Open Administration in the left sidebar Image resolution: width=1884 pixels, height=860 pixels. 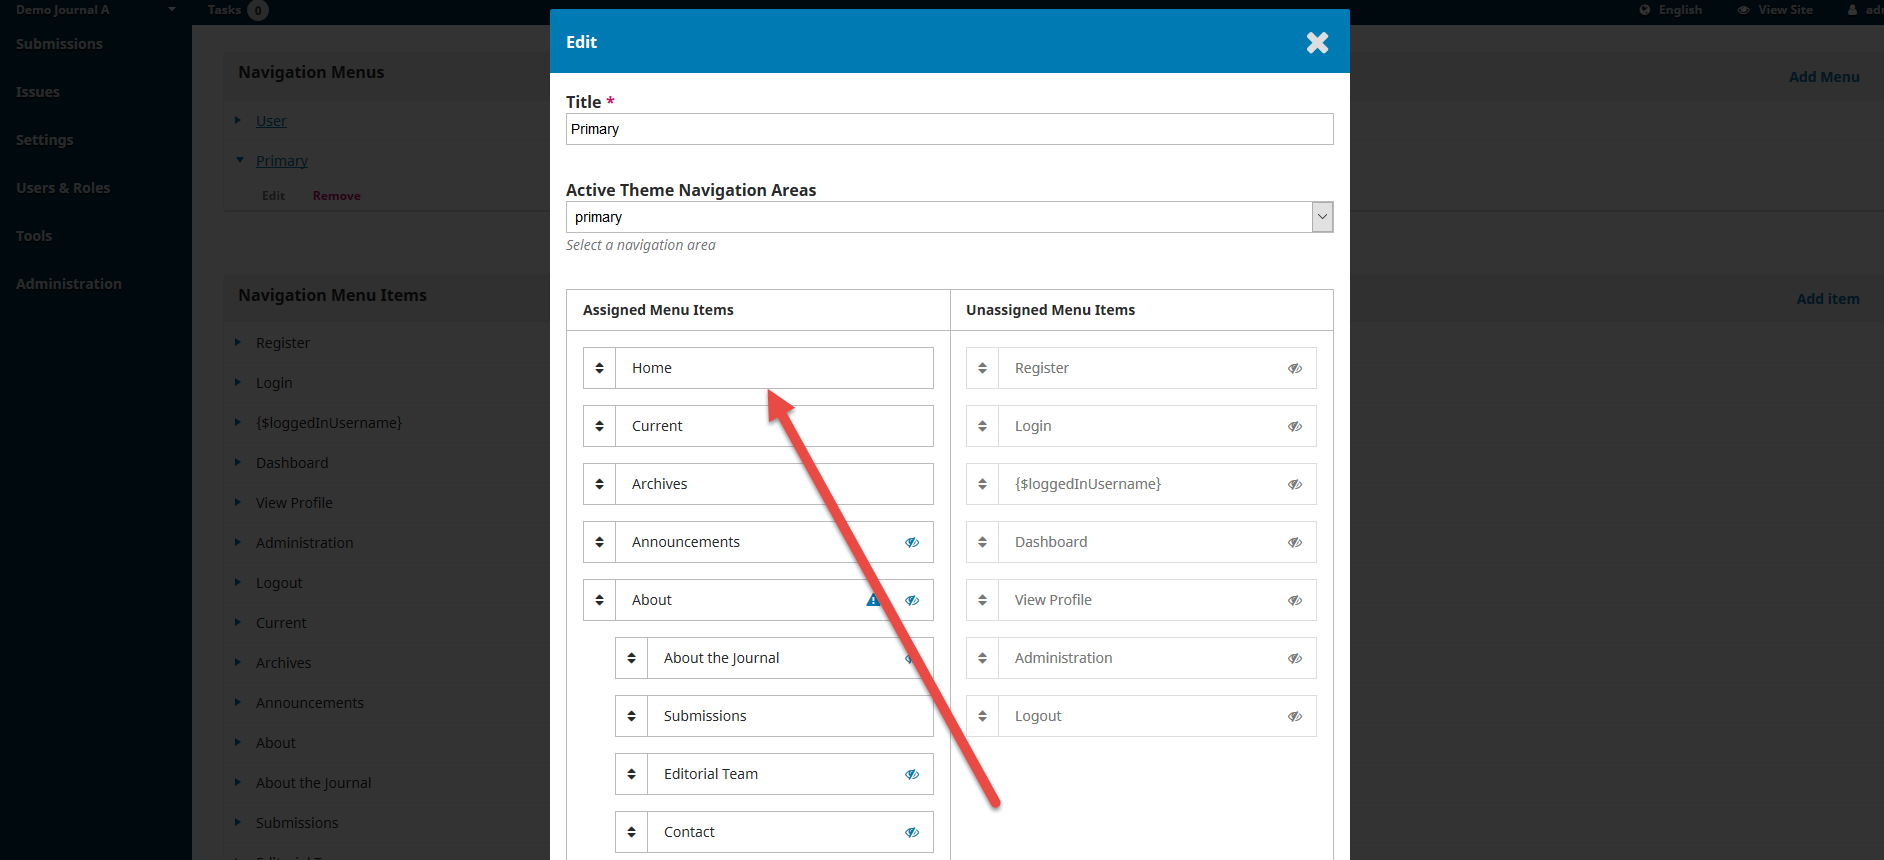coord(69,284)
